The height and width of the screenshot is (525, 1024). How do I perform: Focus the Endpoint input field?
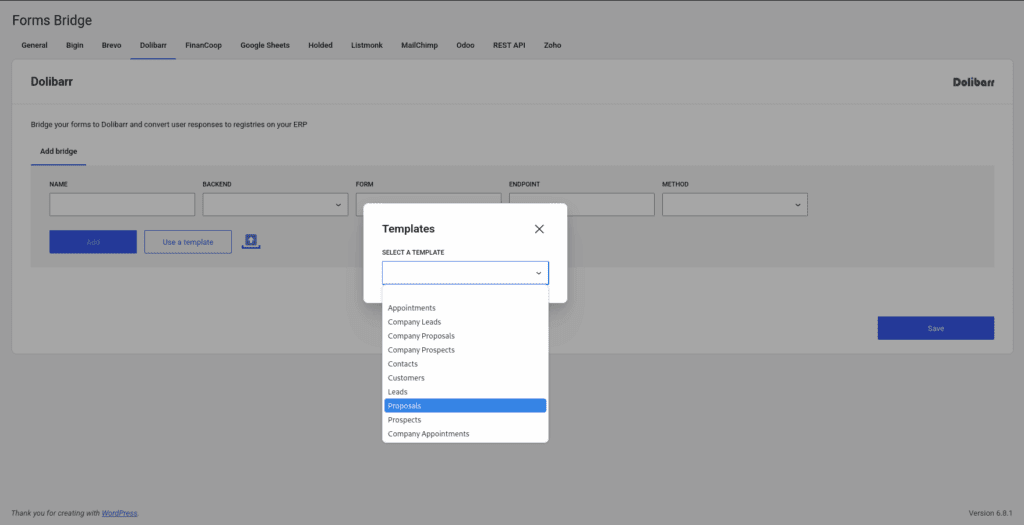tap(581, 204)
